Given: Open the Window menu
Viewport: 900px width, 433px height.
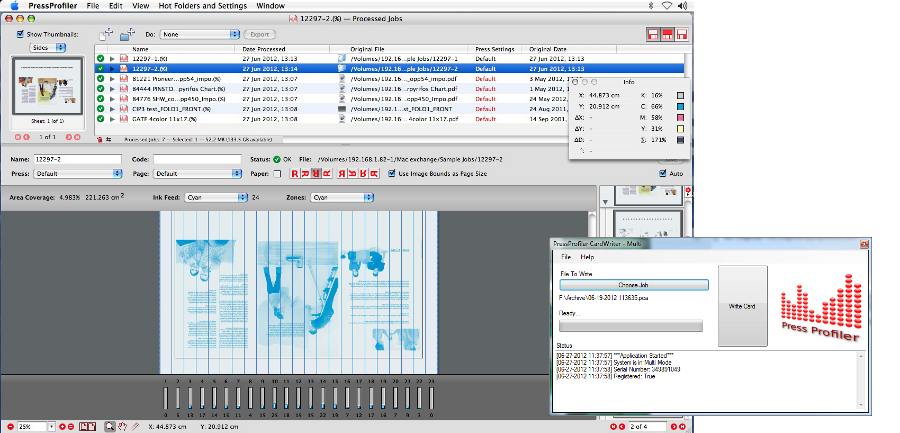Looking at the screenshot, I should (x=270, y=6).
